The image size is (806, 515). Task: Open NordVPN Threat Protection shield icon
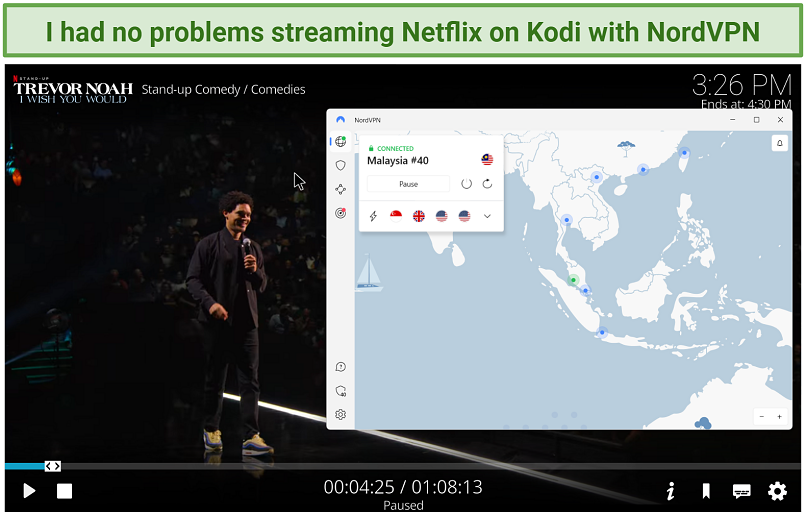341,165
